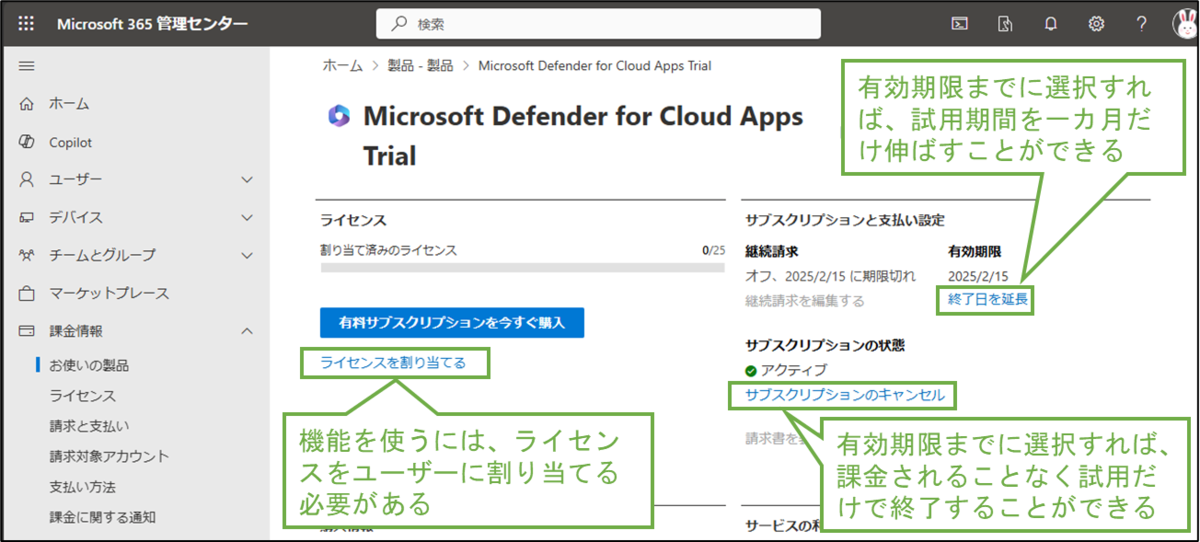
Task: Click サブスクリプションのキャンセル link
Action: [844, 395]
